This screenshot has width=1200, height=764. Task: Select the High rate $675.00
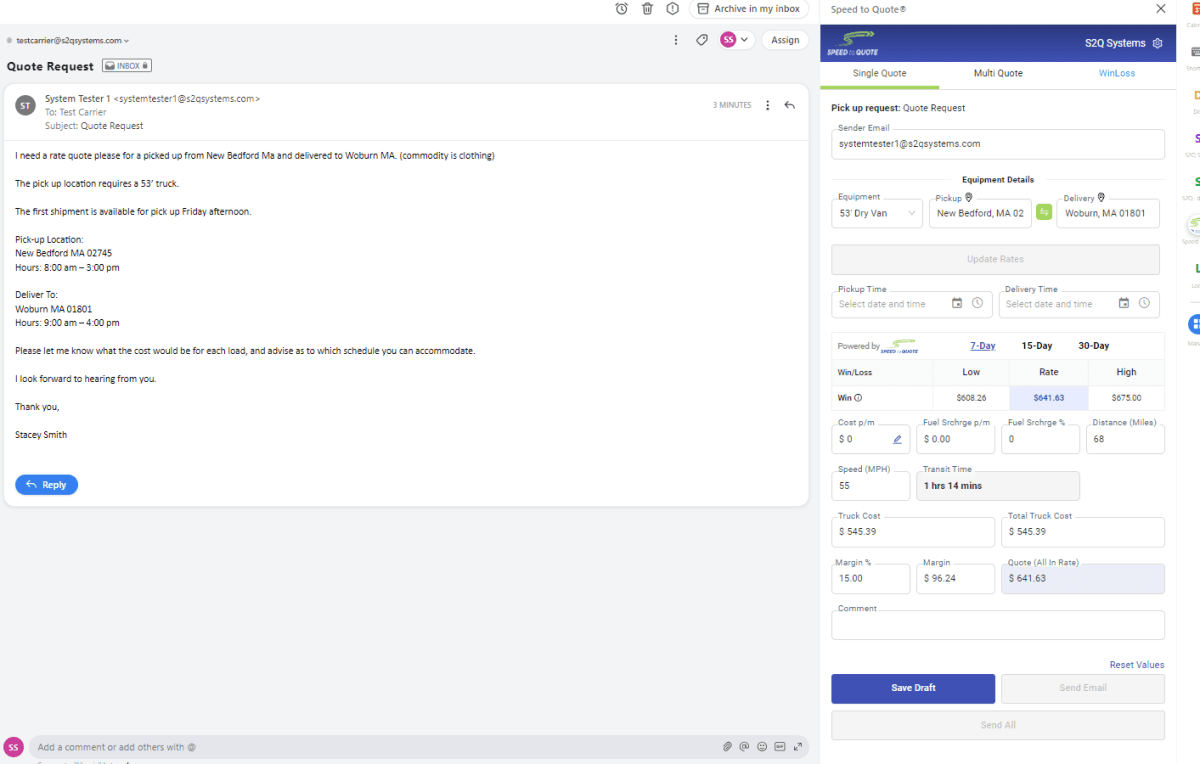point(1126,398)
